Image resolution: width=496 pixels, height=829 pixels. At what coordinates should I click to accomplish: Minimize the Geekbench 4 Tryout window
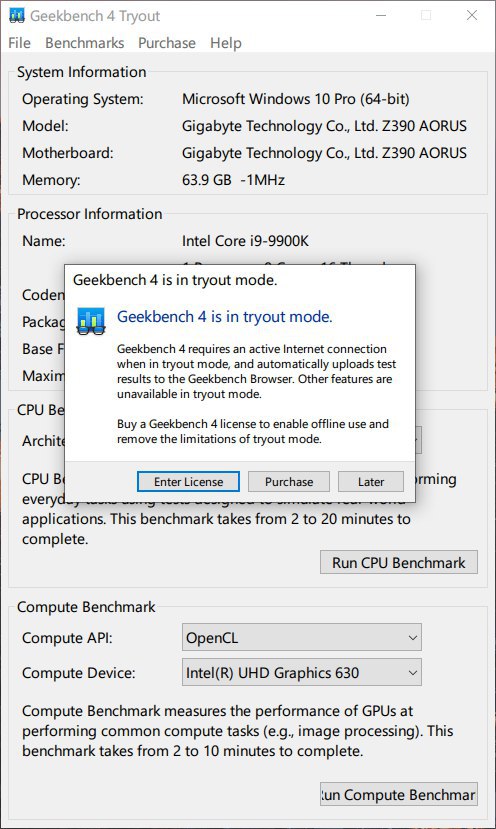pyautogui.click(x=380, y=15)
